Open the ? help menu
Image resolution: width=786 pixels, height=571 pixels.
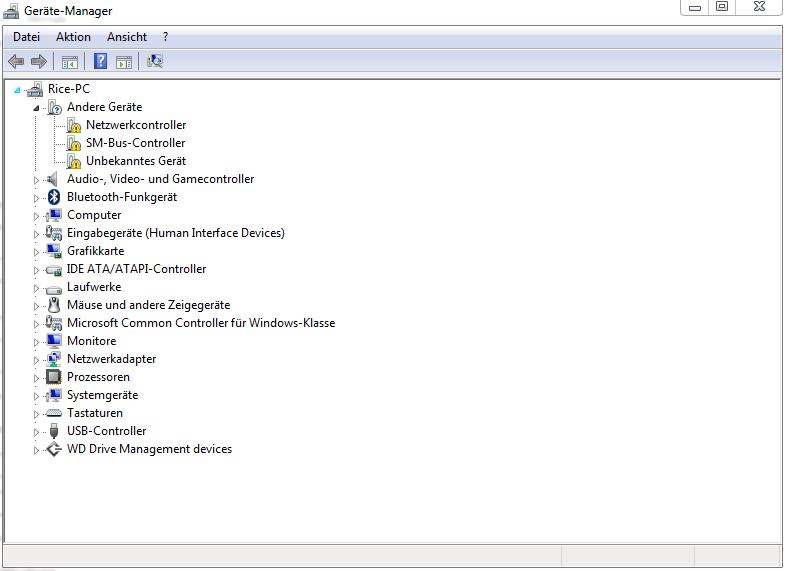tap(165, 37)
